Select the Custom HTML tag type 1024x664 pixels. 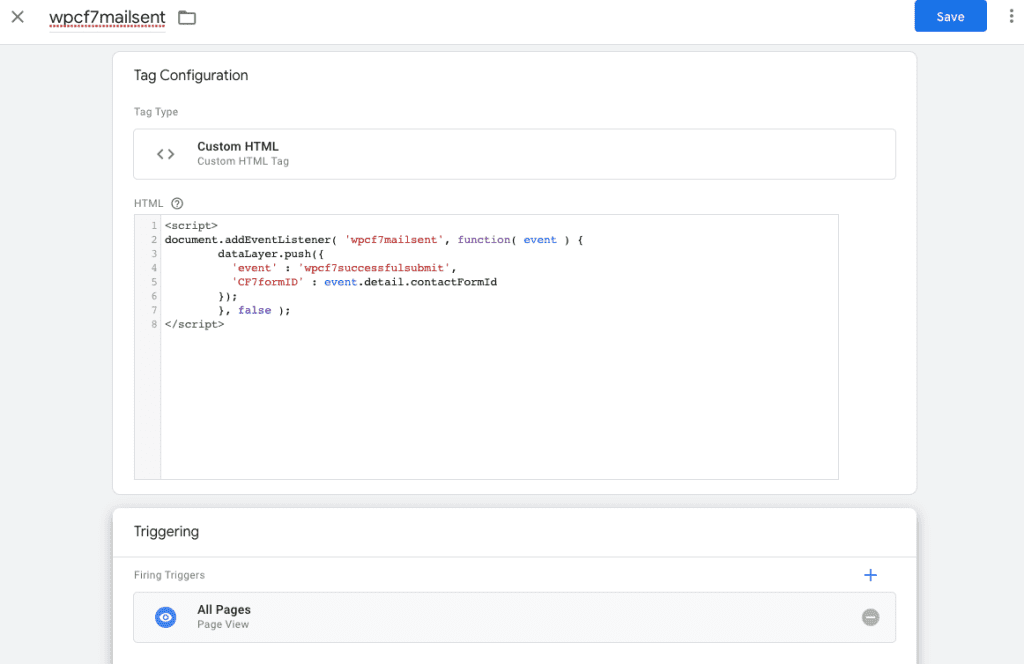[x=515, y=154]
